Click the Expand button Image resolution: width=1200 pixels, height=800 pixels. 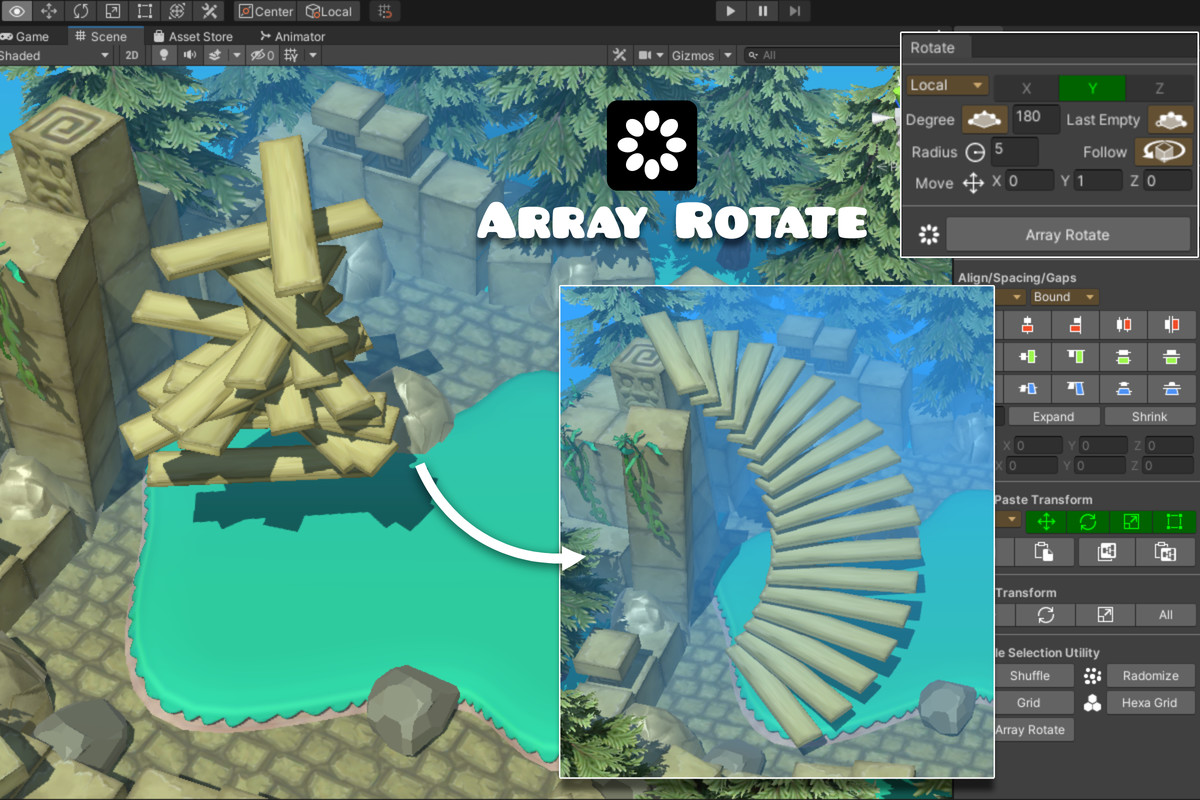pyautogui.click(x=1053, y=417)
